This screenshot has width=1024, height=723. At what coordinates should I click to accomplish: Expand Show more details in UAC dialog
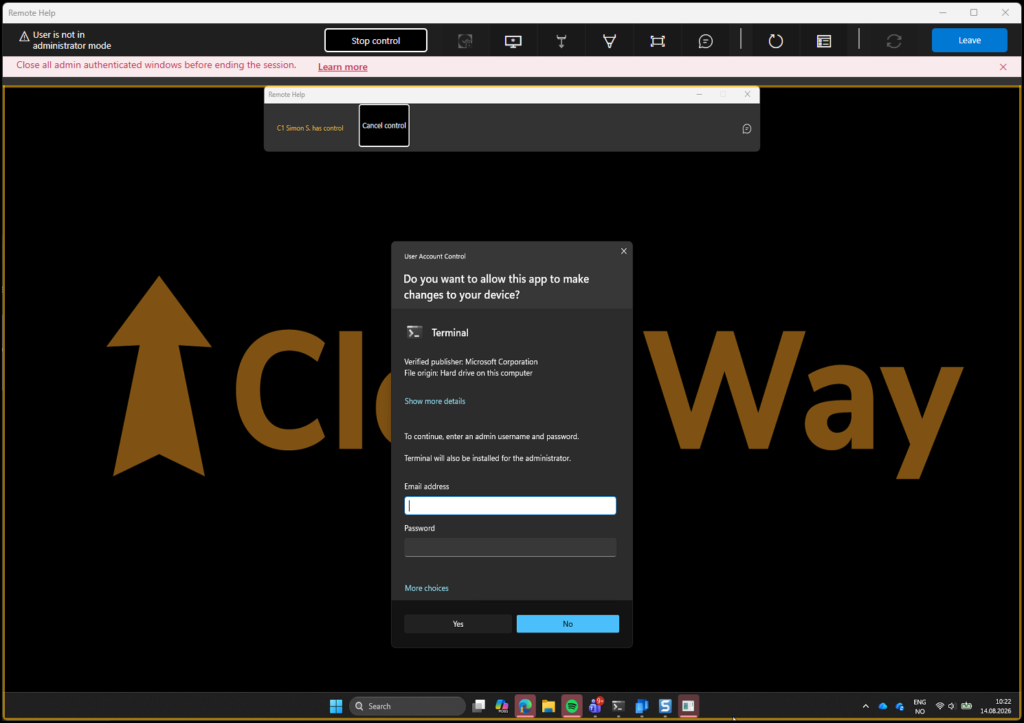(x=434, y=401)
